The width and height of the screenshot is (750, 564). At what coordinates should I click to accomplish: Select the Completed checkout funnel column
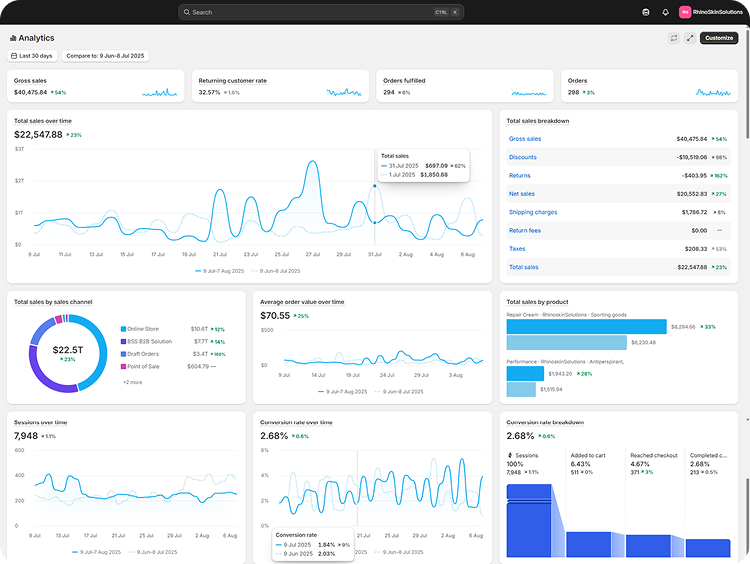(x=708, y=502)
